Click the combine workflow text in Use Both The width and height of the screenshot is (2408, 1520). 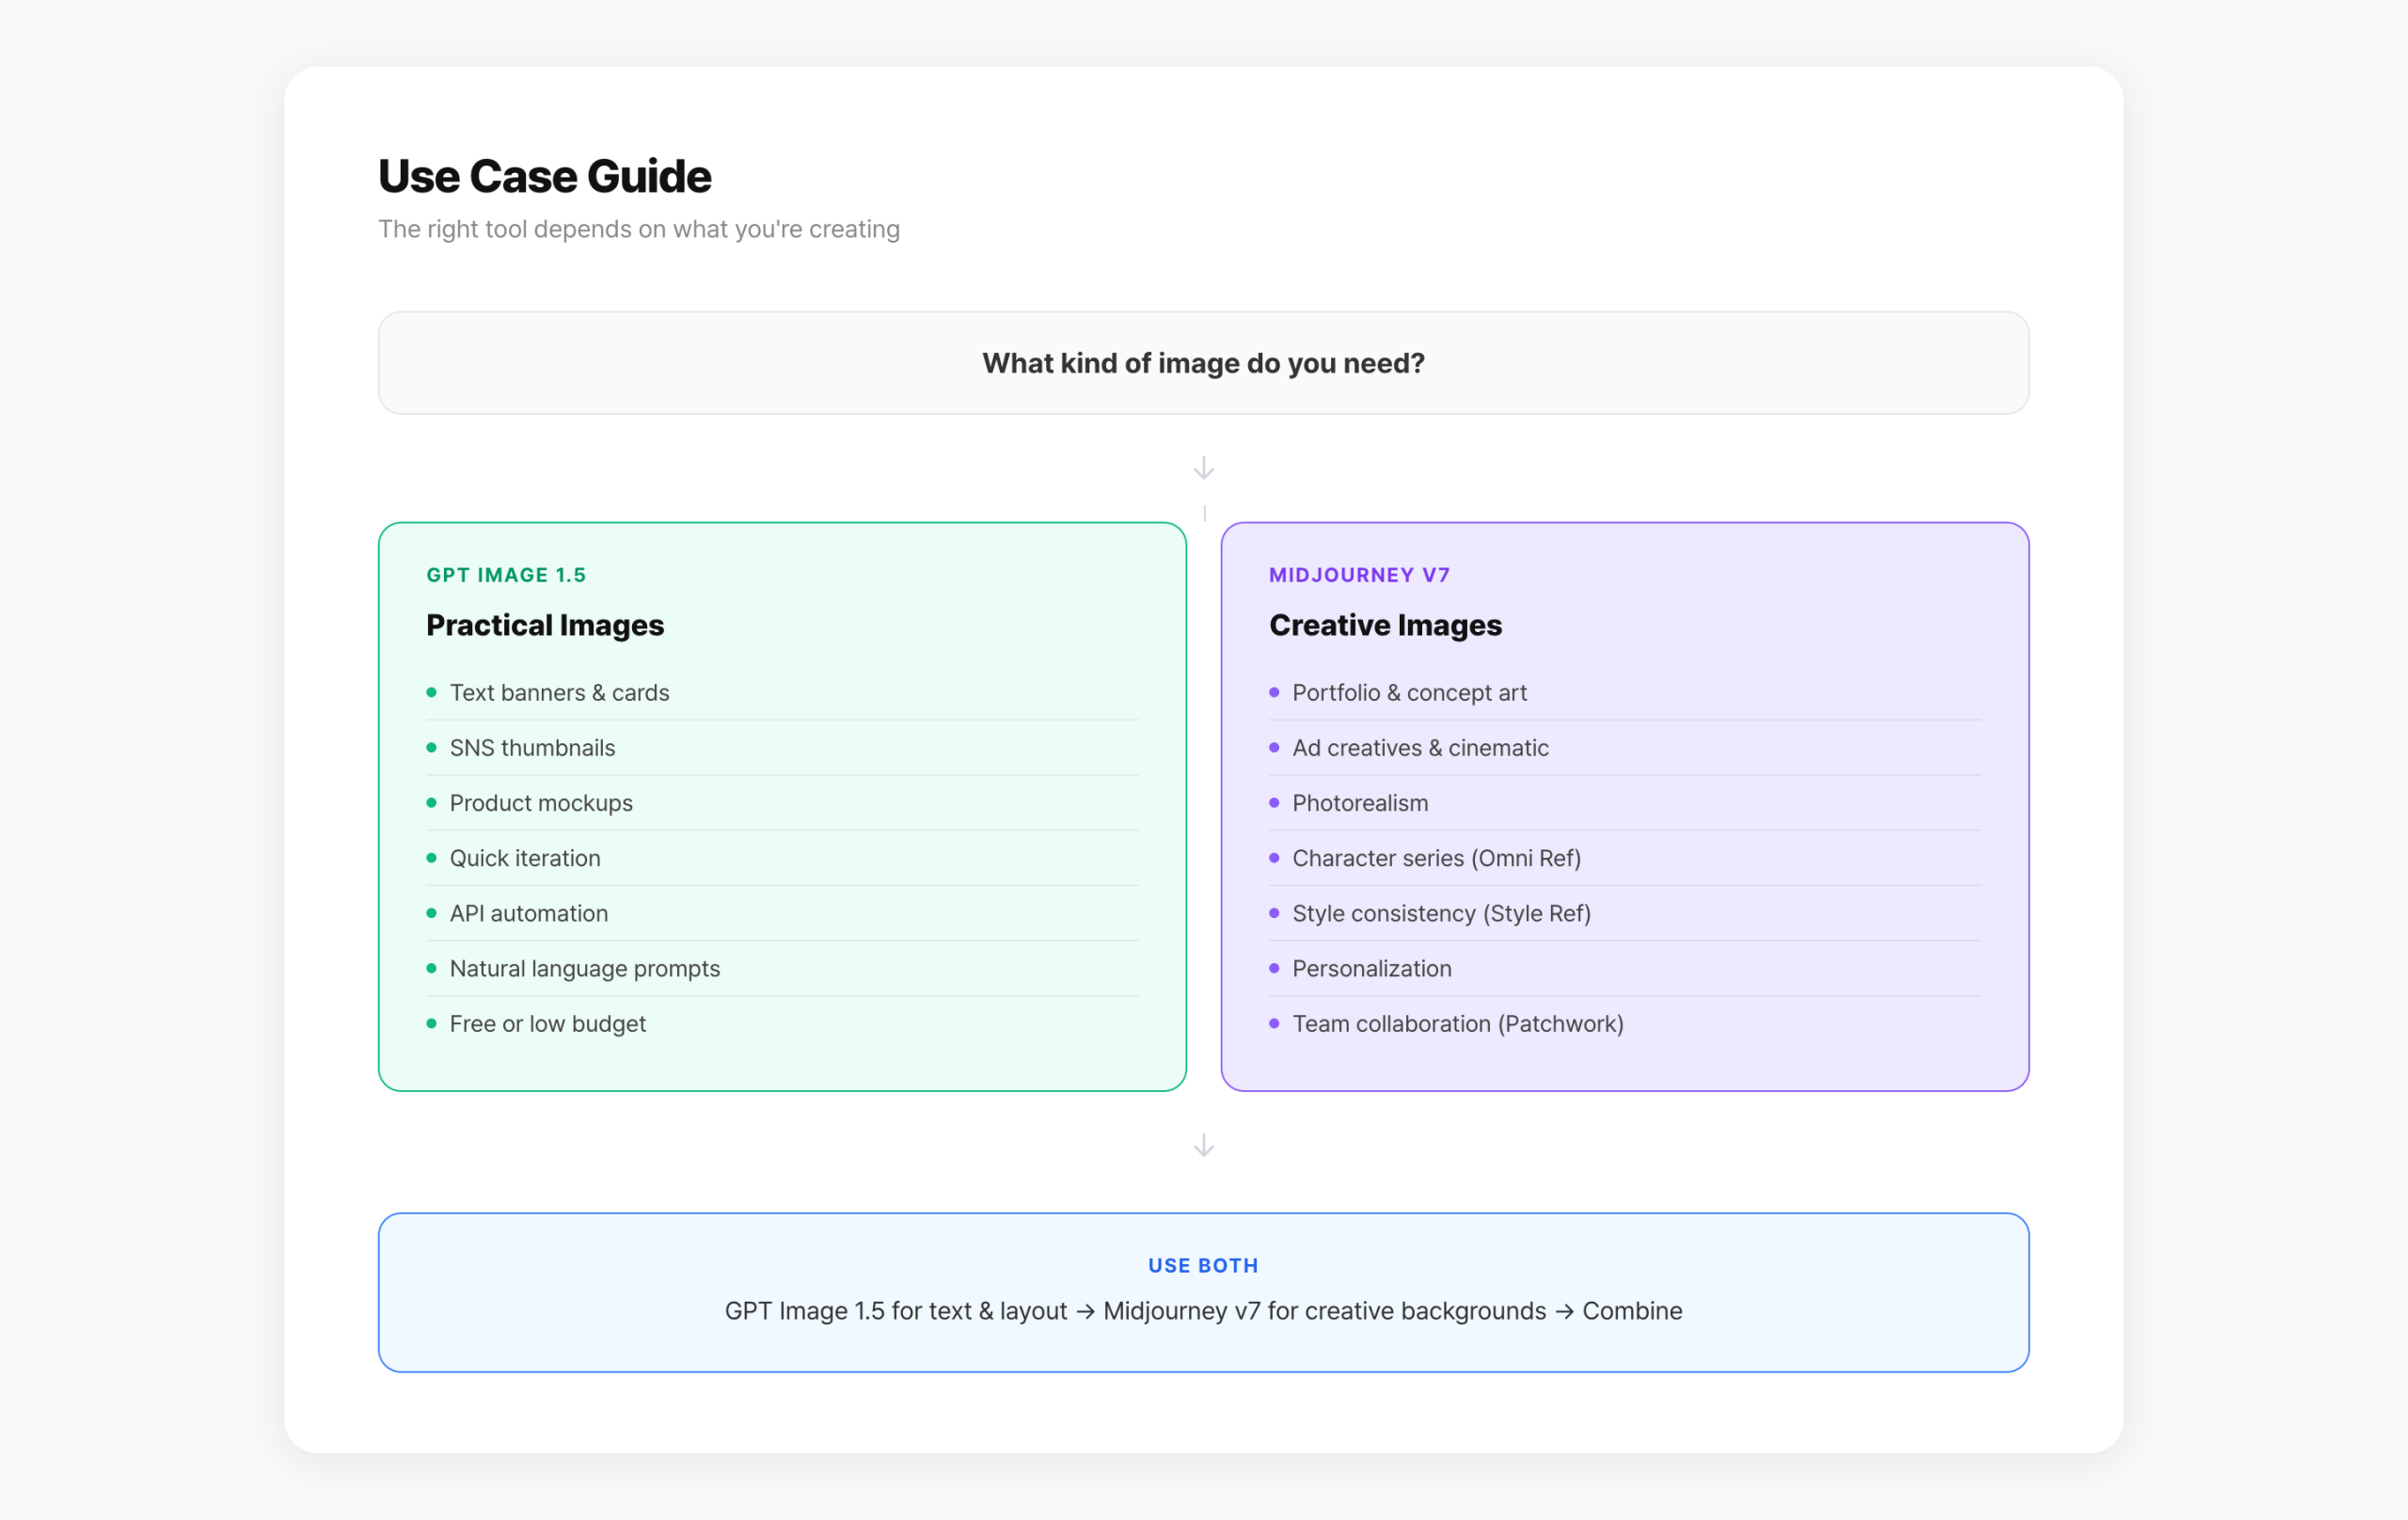pyautogui.click(x=1203, y=1311)
